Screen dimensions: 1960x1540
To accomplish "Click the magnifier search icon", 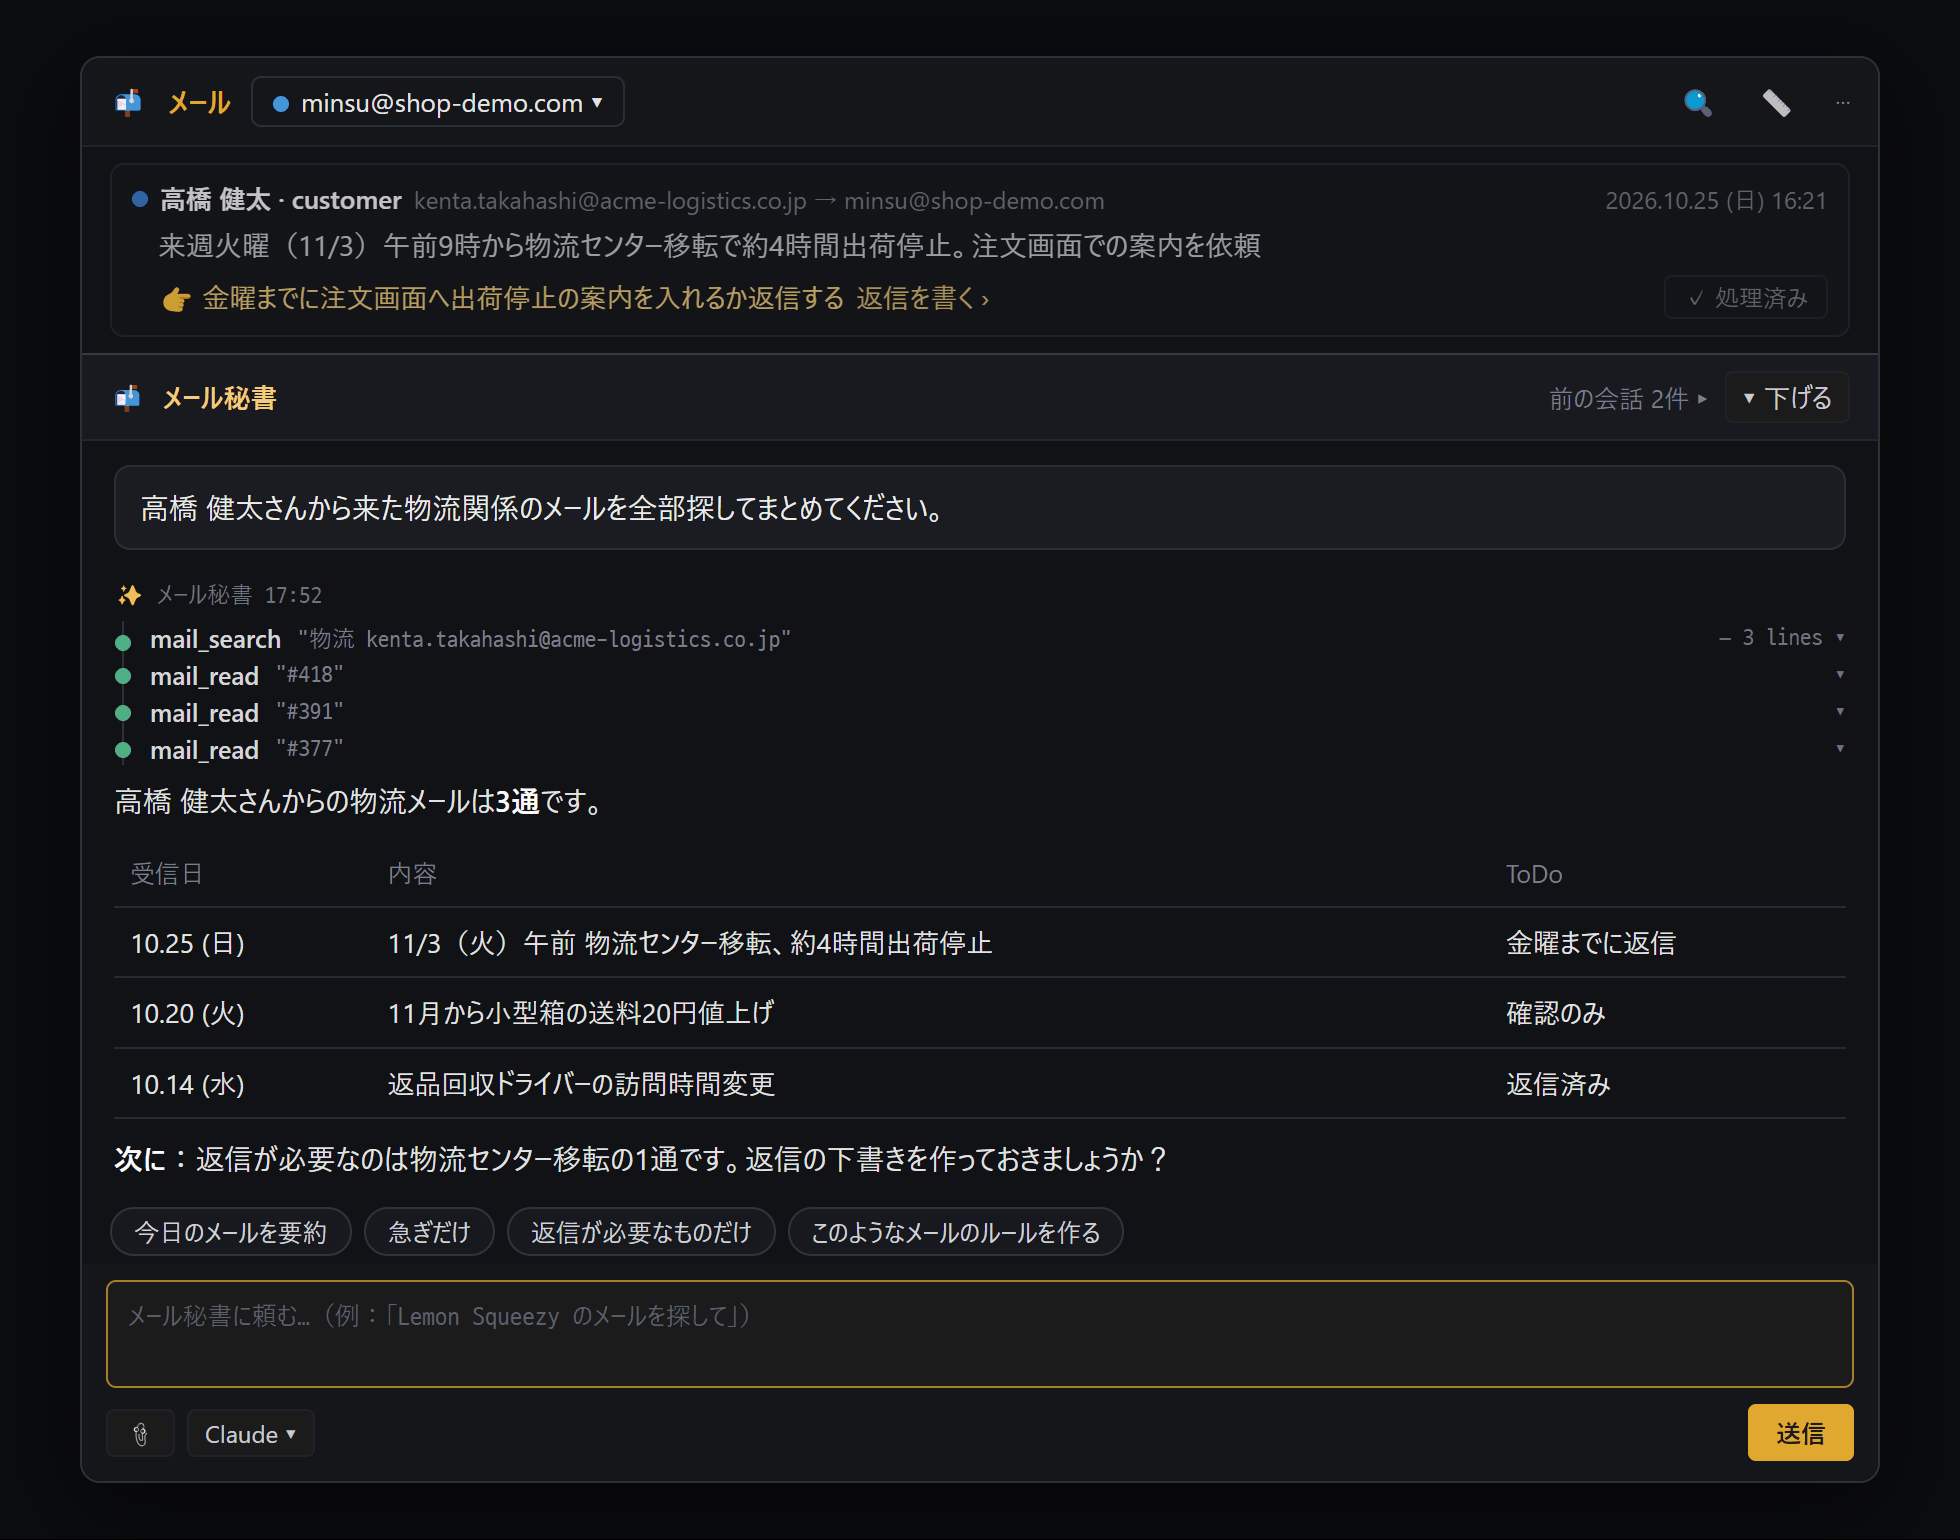I will click(x=1697, y=103).
